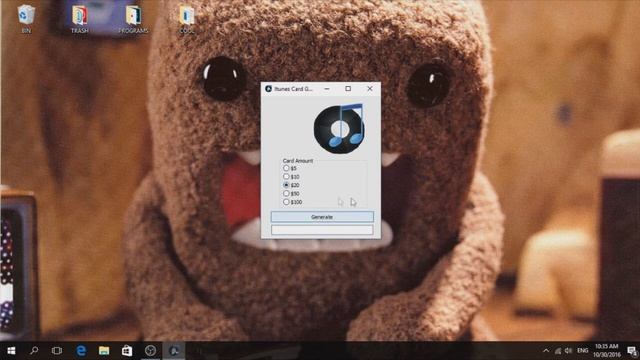
Task: Click the active Itunes Card Generator taskbar icon
Action: tap(173, 351)
